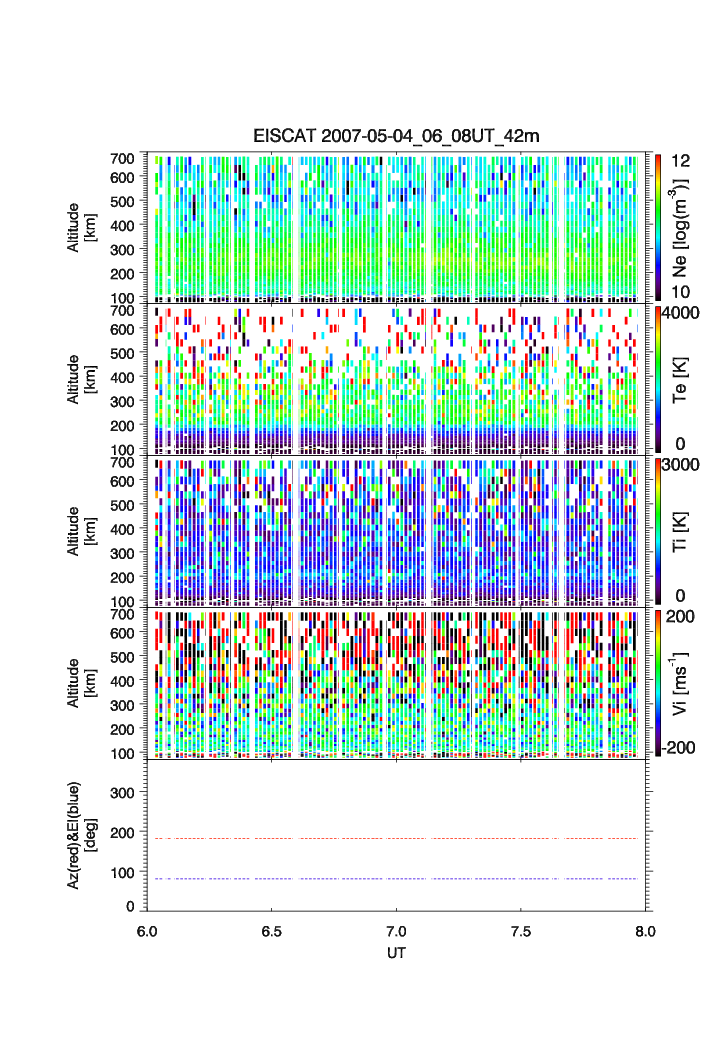Click the Ti ion temperature color bar
The width and height of the screenshot is (708, 1063).
click(658, 531)
